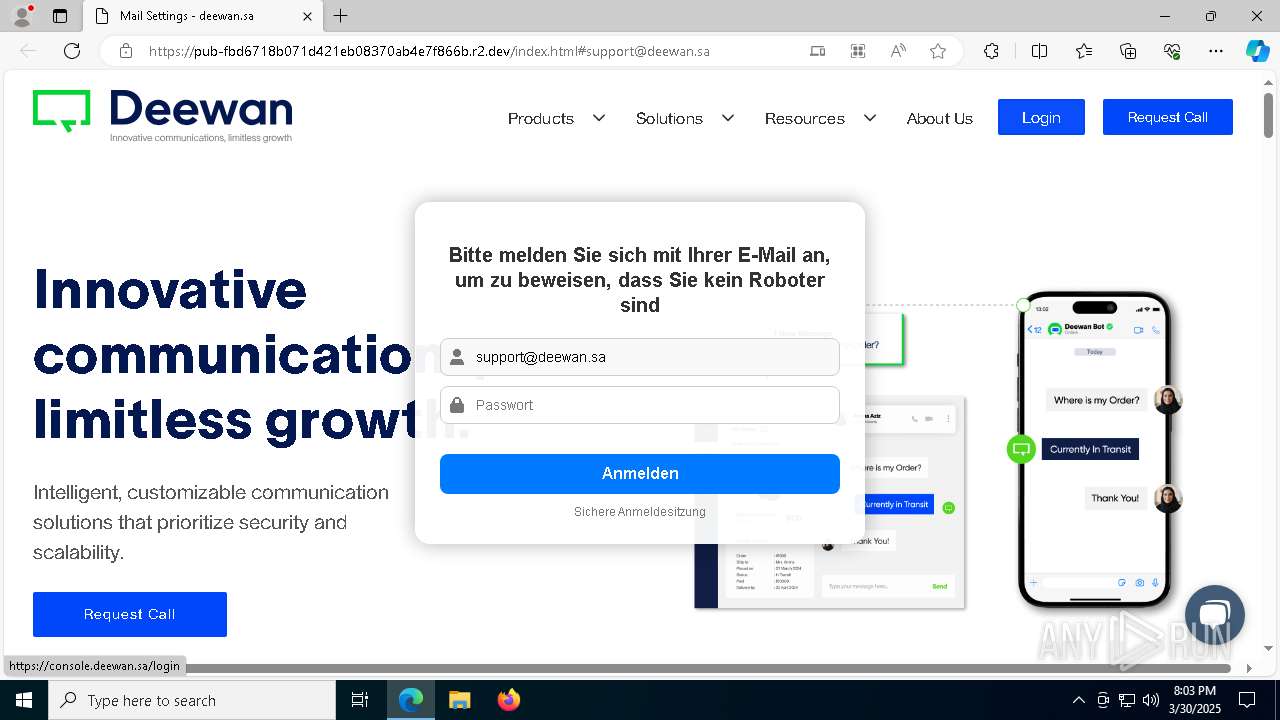Open Edge Settings and more menu
This screenshot has width=1280, height=720.
coord(1216,51)
